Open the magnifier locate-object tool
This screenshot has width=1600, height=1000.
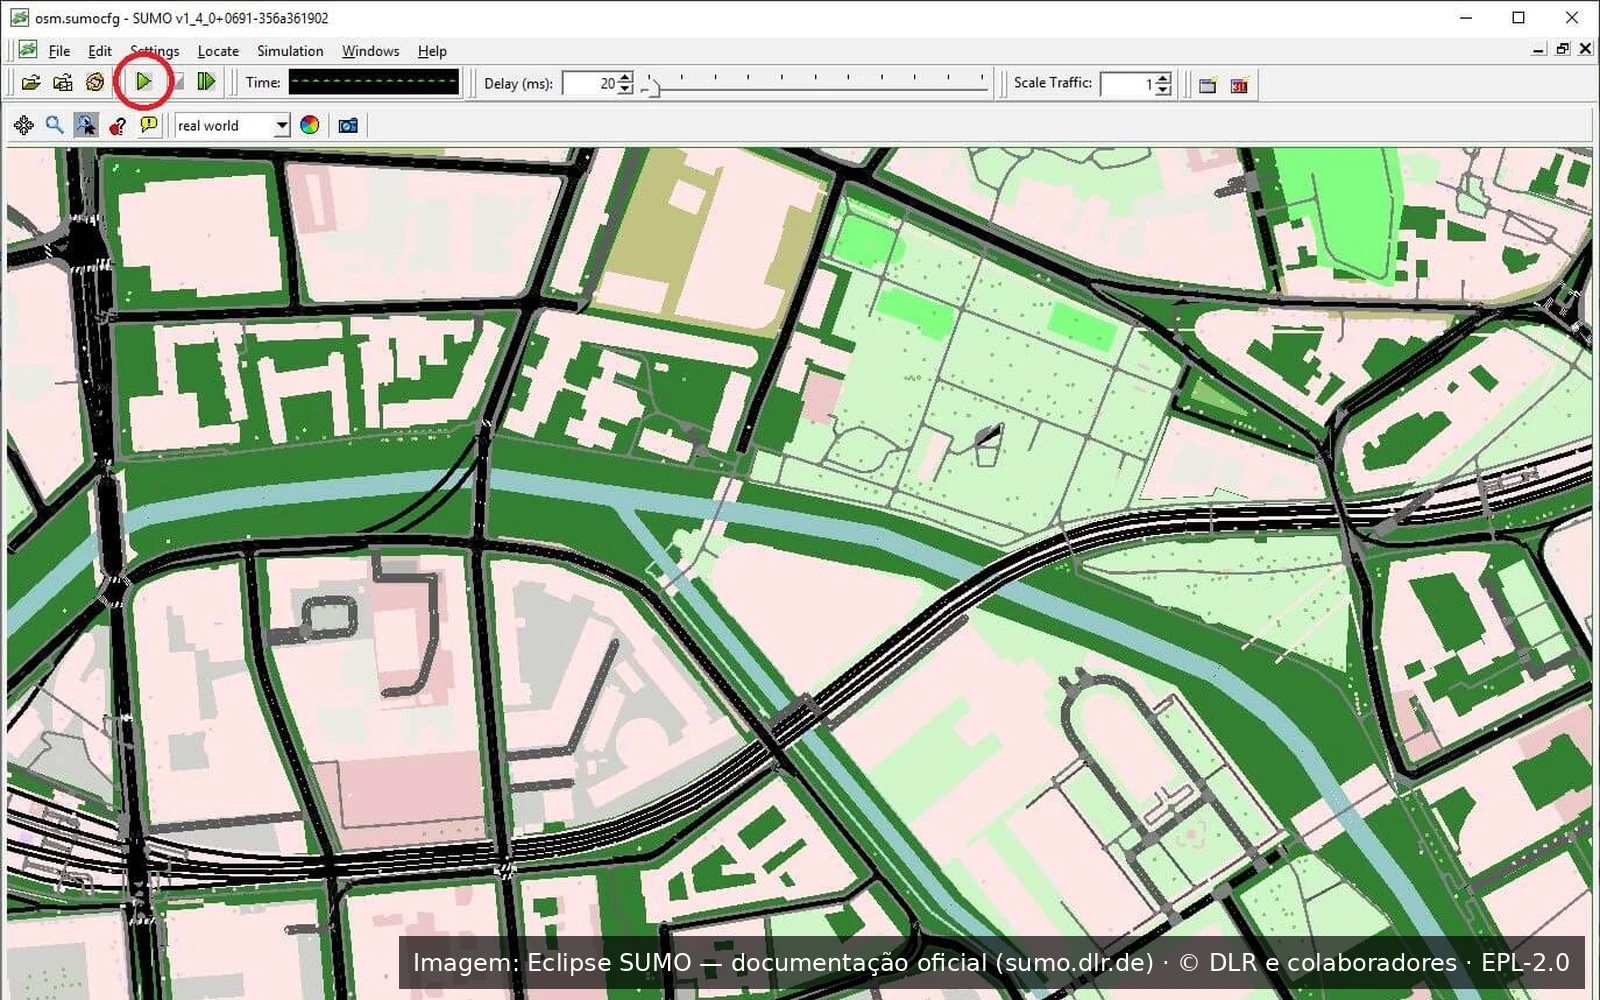point(54,125)
